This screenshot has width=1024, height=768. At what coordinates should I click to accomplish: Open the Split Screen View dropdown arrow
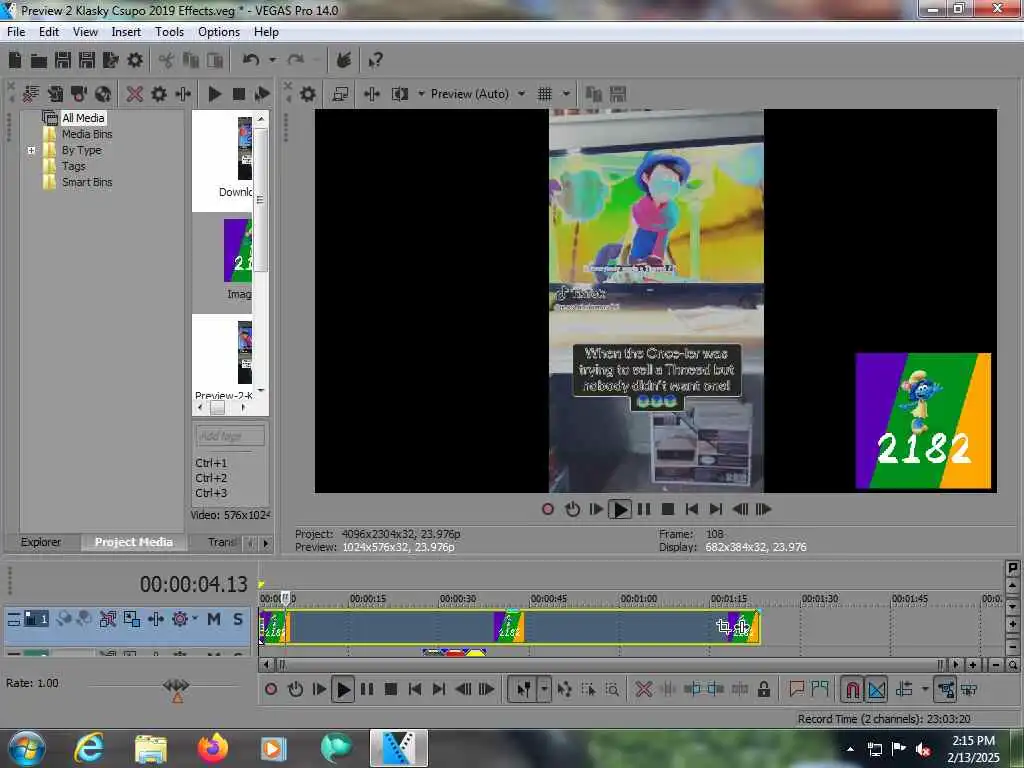[421, 94]
